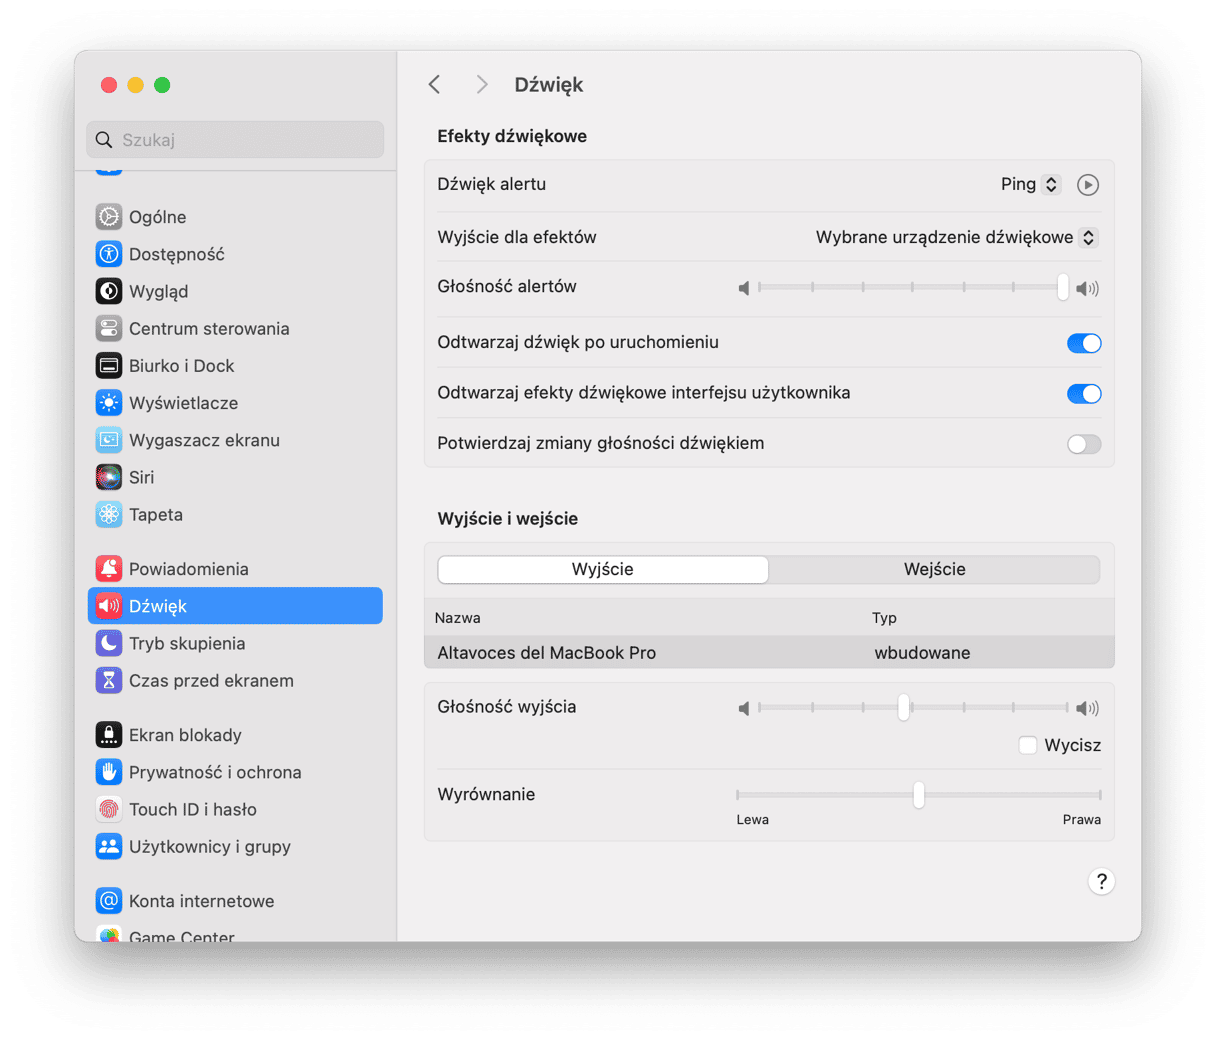This screenshot has width=1216, height=1040.
Task: Click the Szukaj search field
Action: tap(235, 140)
